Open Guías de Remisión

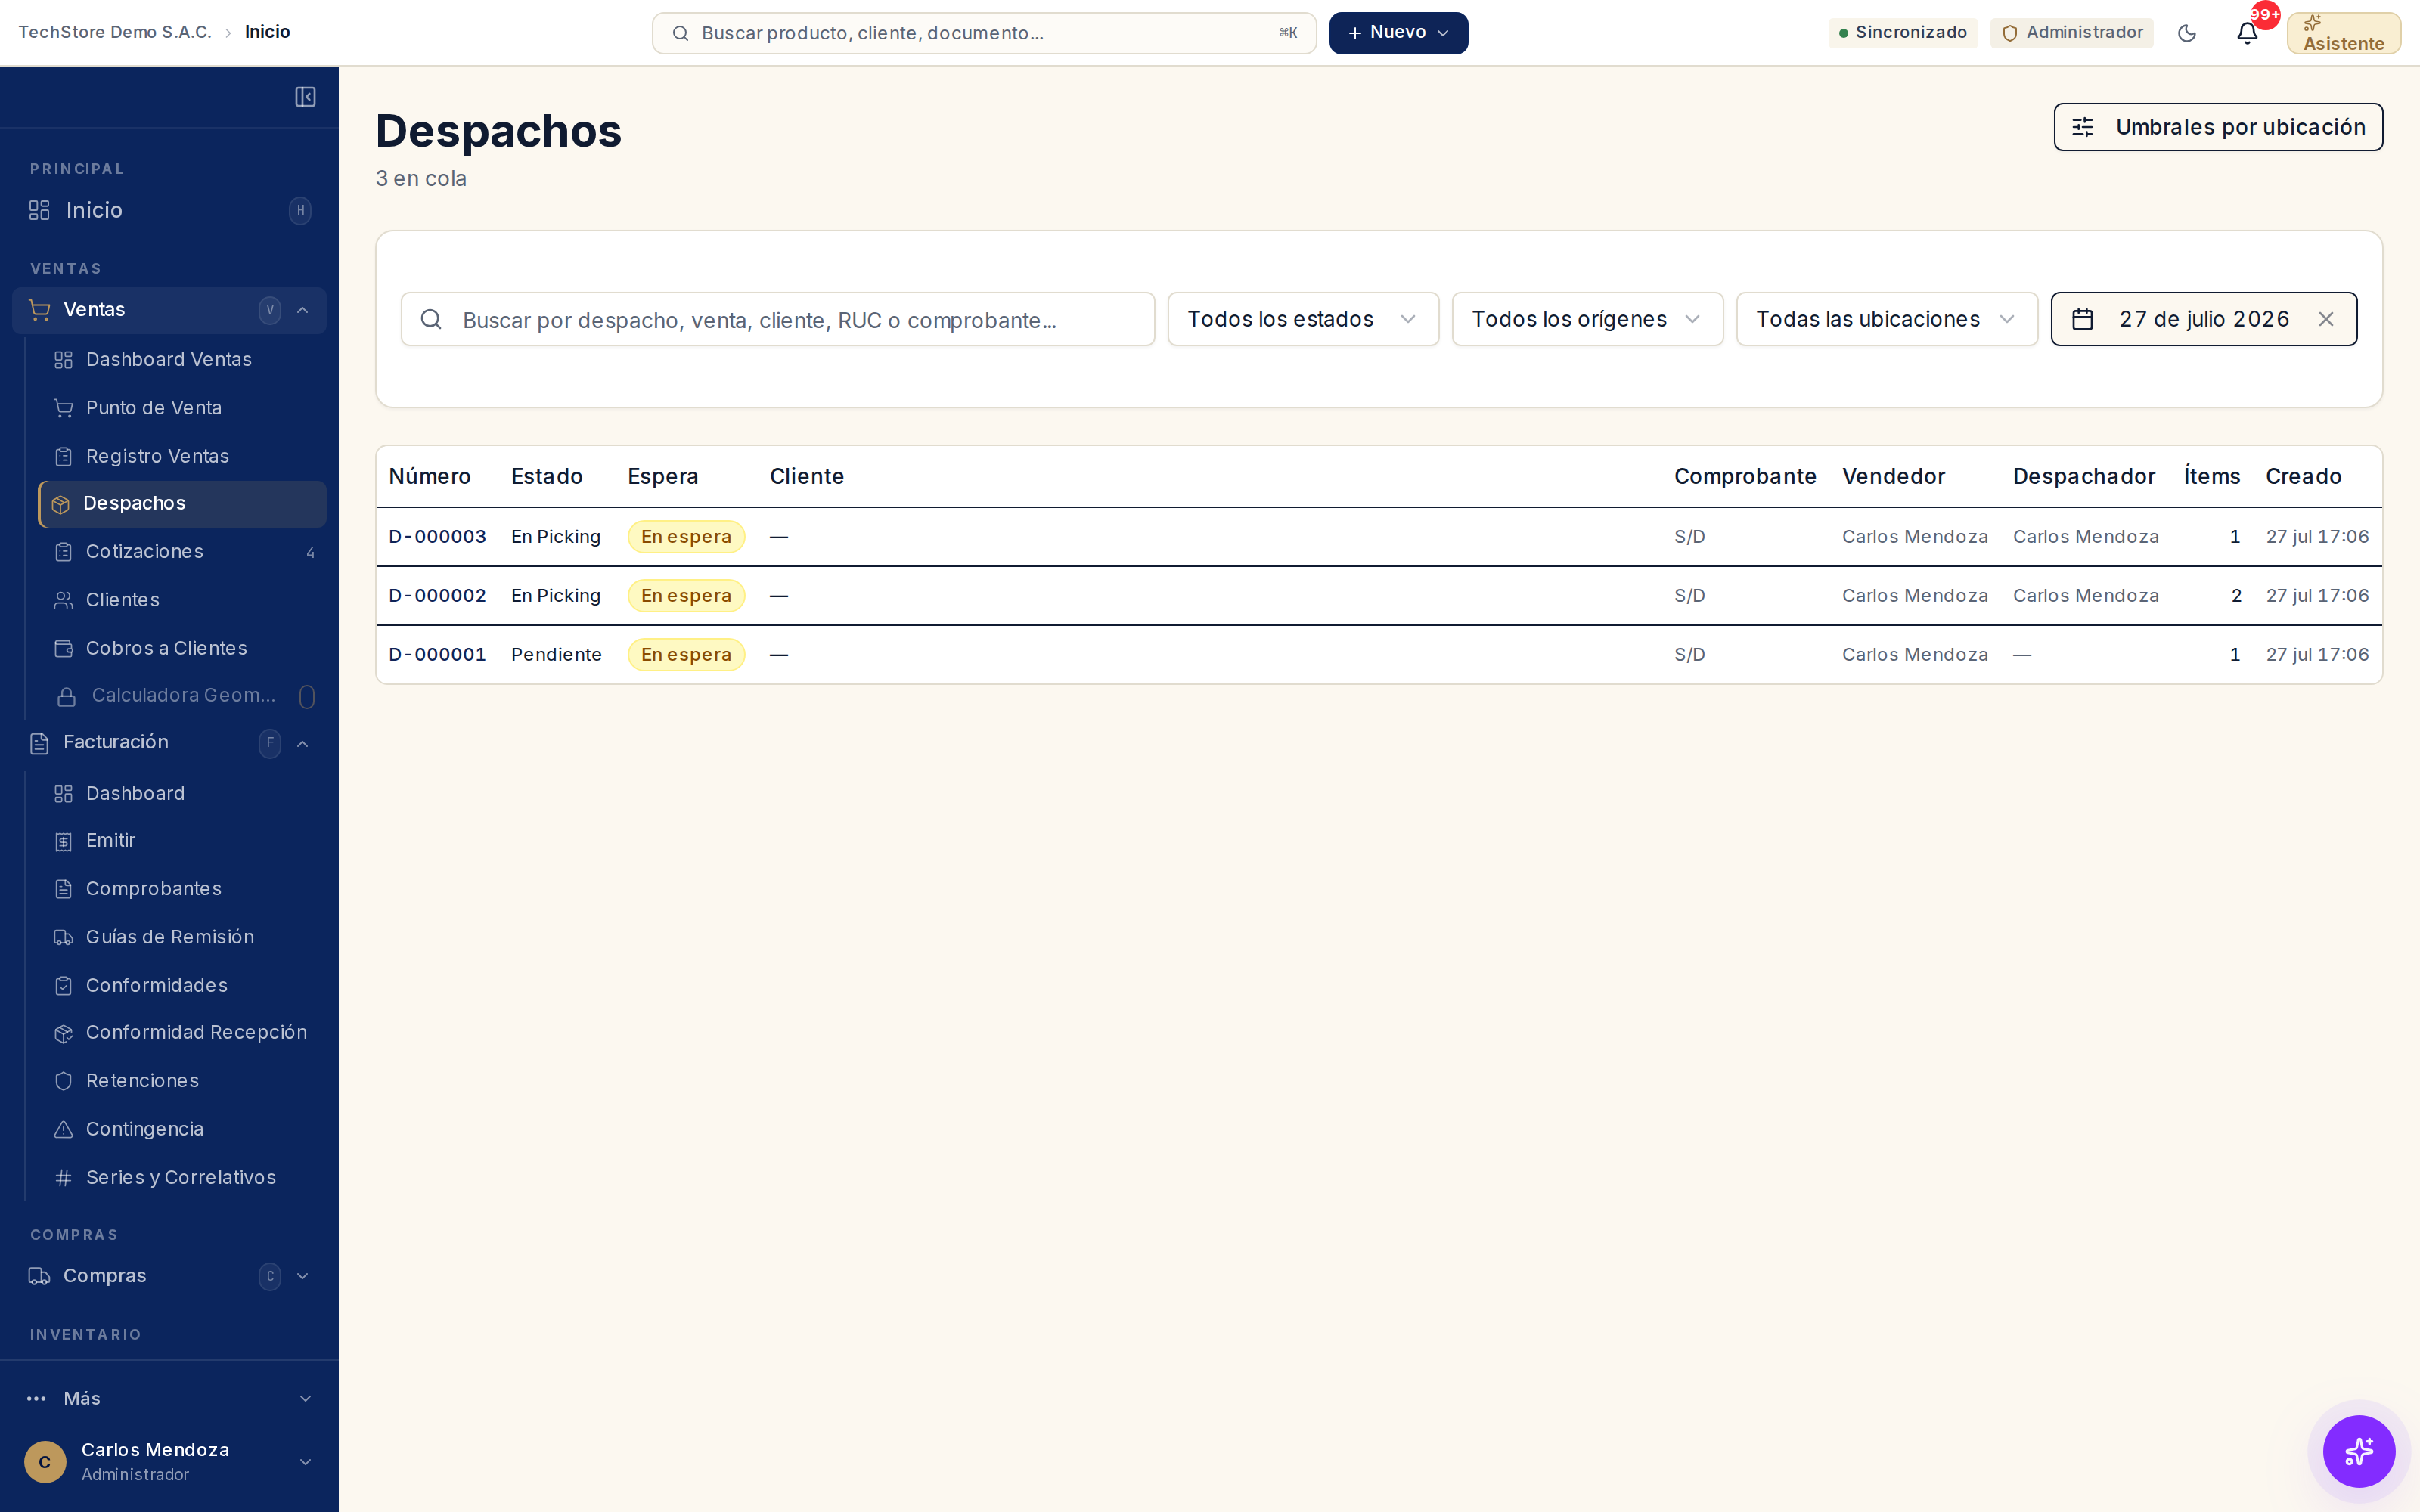(182, 937)
